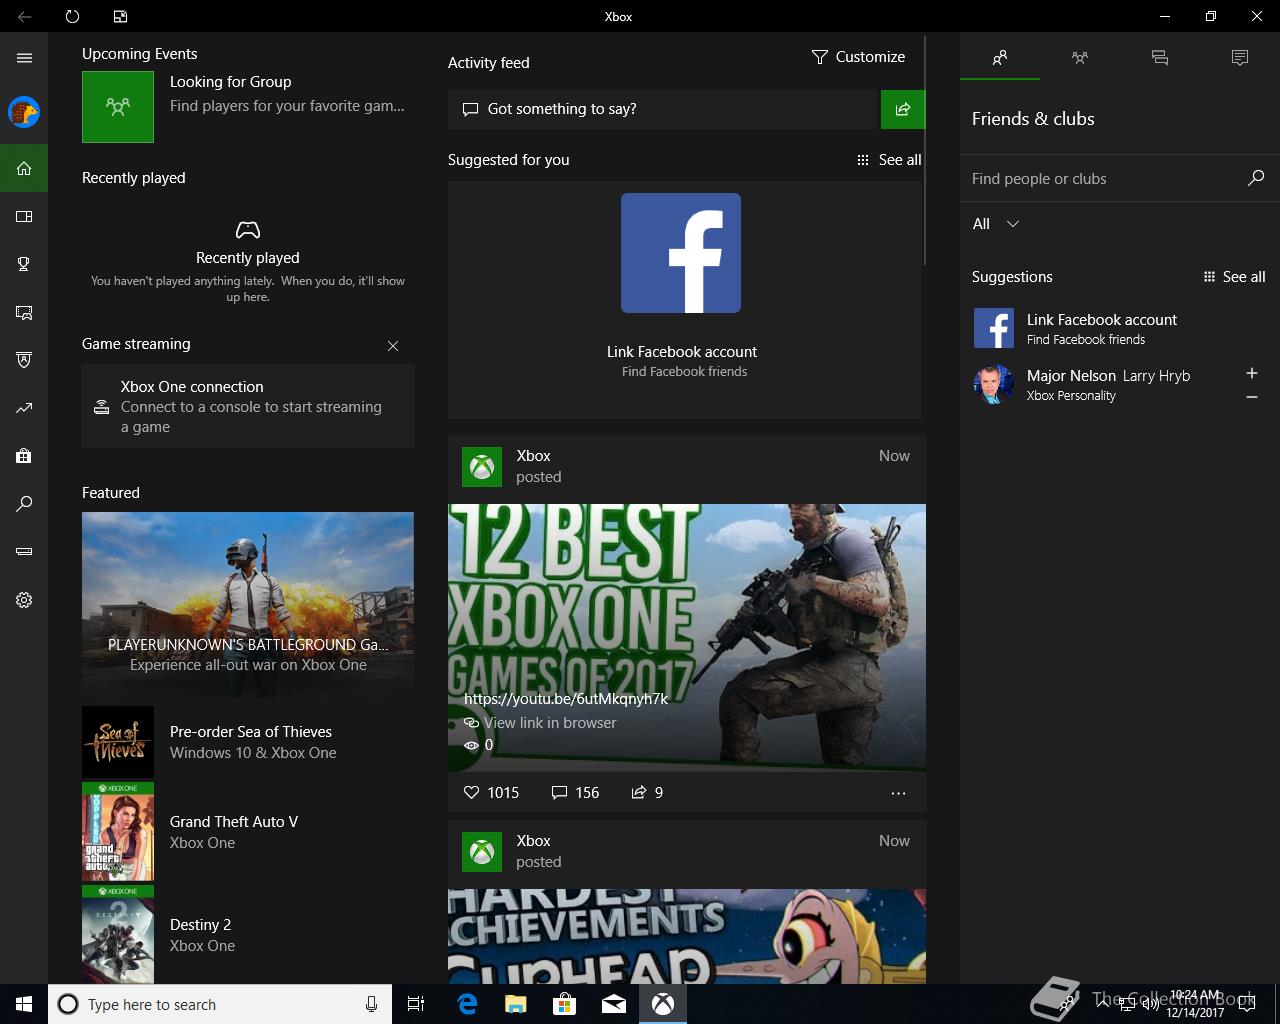Click the friends search magnifier icon
This screenshot has width=1280, height=1024.
pos(1256,178)
